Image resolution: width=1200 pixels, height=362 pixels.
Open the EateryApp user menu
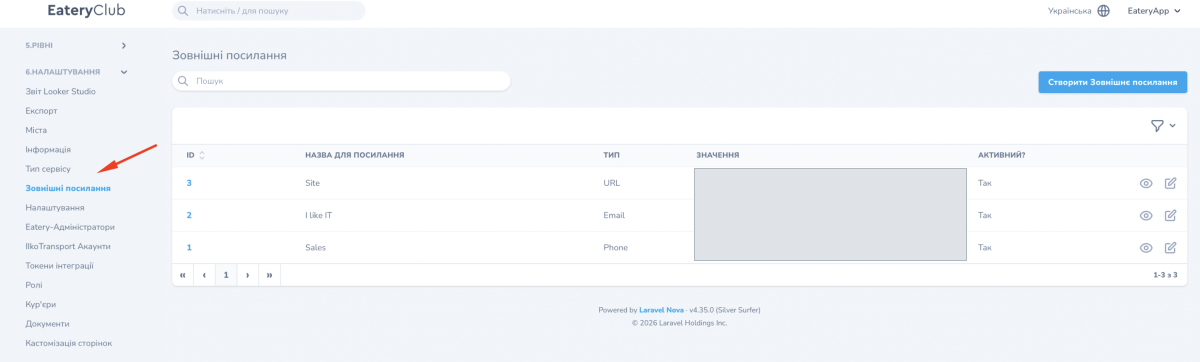[1154, 11]
